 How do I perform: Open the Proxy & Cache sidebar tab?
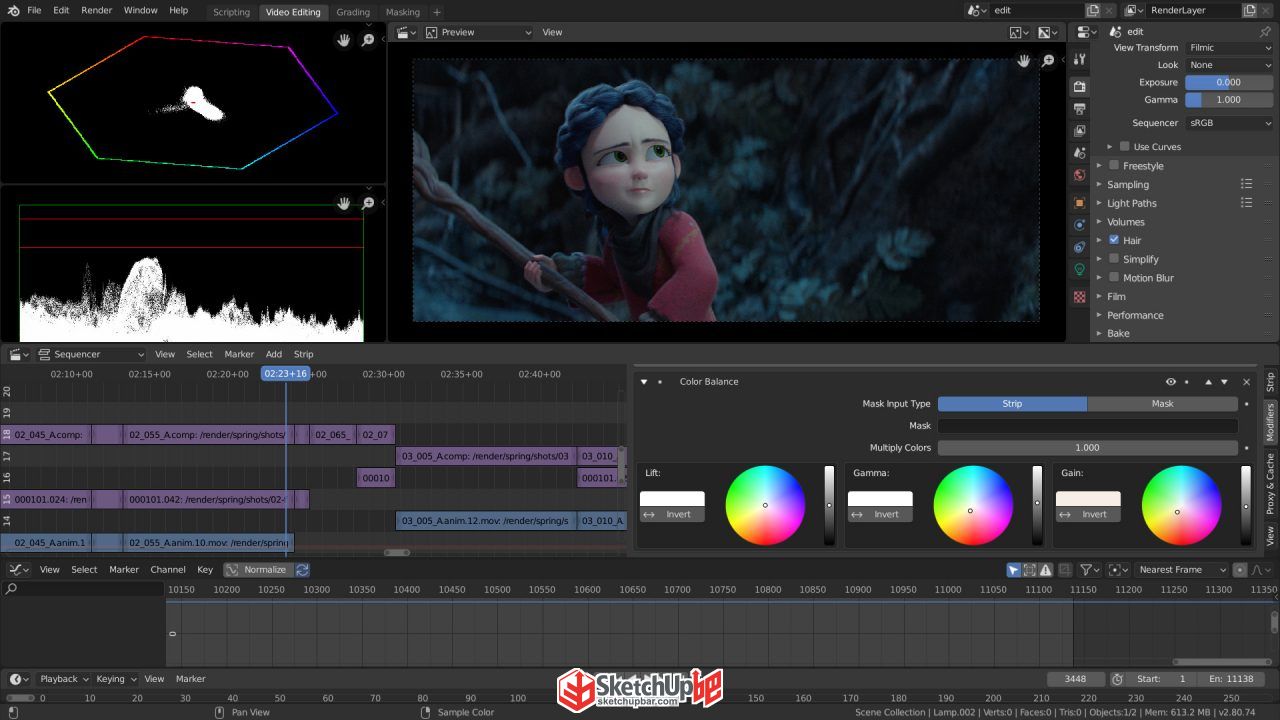[x=1271, y=483]
